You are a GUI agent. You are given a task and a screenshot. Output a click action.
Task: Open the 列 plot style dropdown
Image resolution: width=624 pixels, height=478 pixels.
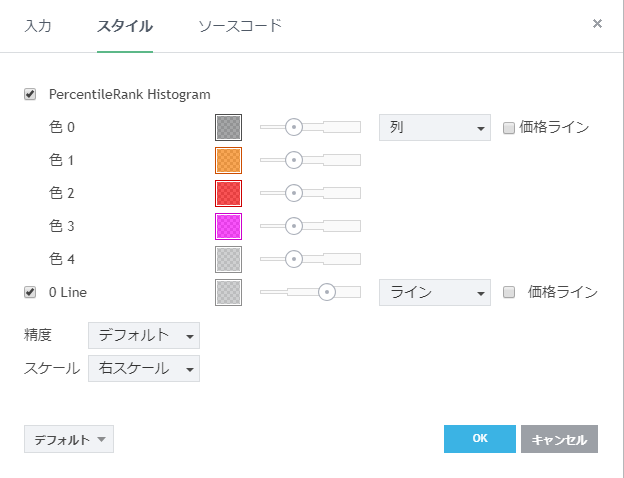click(x=434, y=127)
